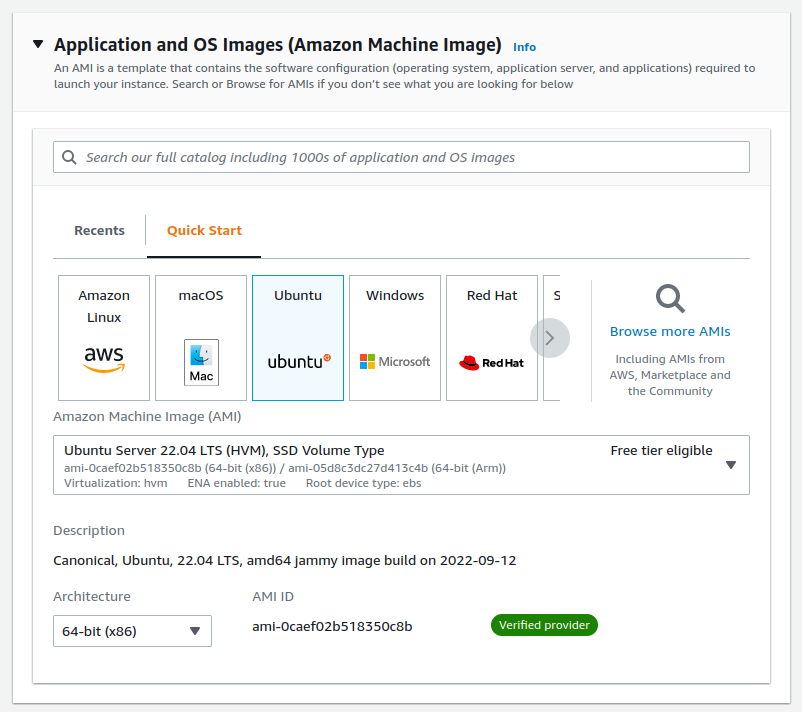Screen dimensions: 802x712
Task: Click the arrow beside Free tier eligible
Action: coord(731,465)
